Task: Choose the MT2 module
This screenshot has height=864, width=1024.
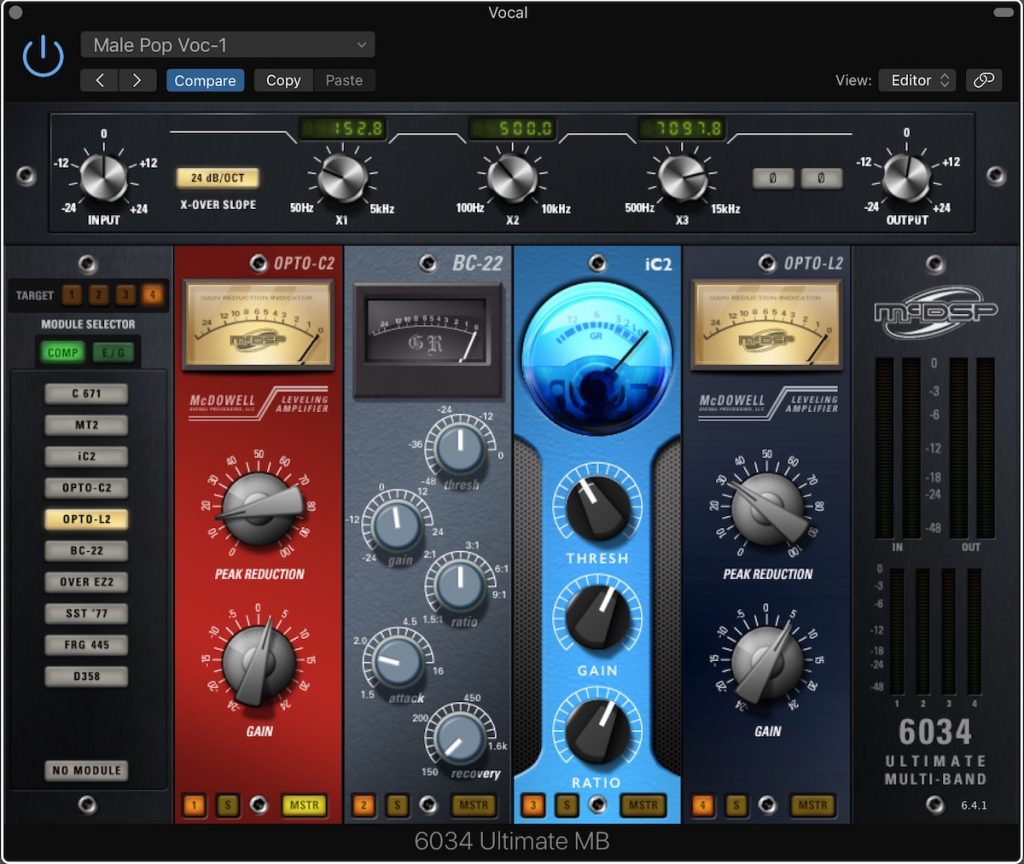Action: 86,425
